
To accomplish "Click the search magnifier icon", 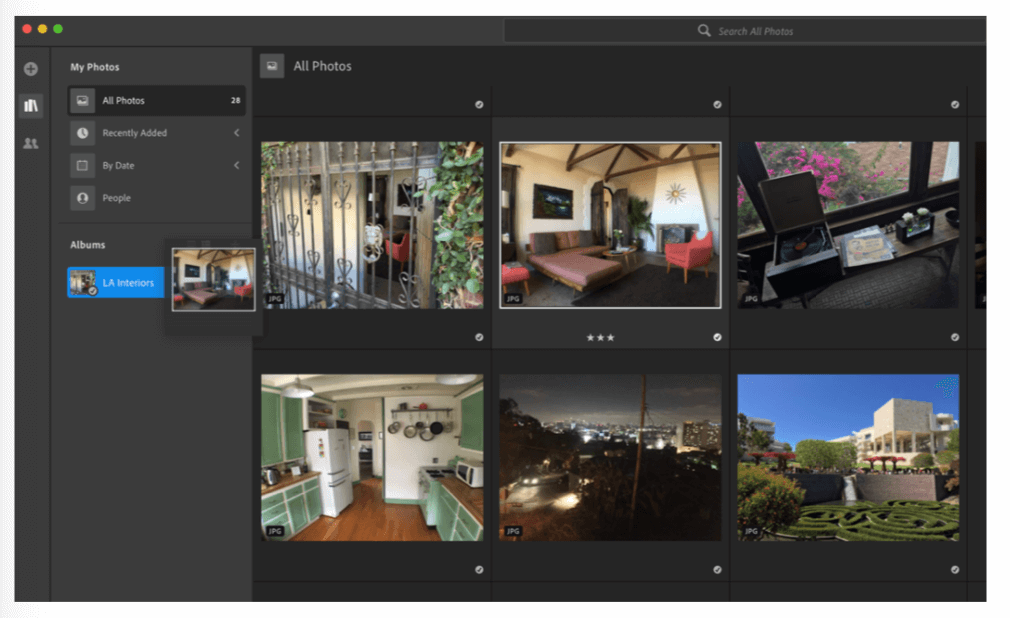I will pos(704,30).
